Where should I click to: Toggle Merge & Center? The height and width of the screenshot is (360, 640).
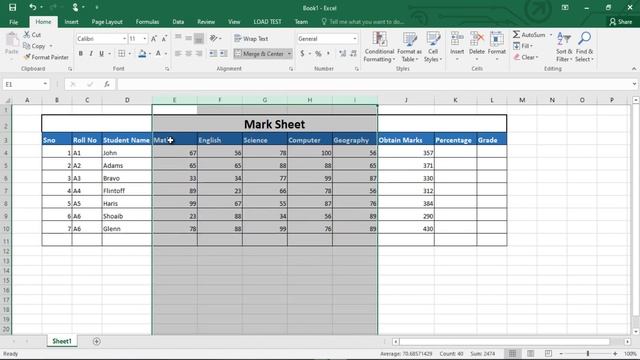[x=259, y=53]
